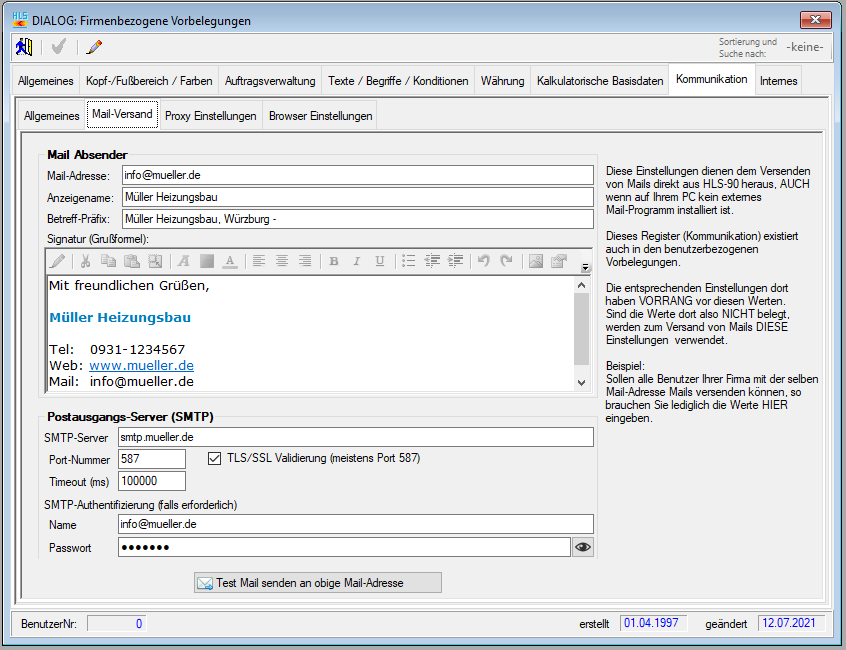Show password with the eye icon
This screenshot has height=650, width=846.
[x=583, y=547]
